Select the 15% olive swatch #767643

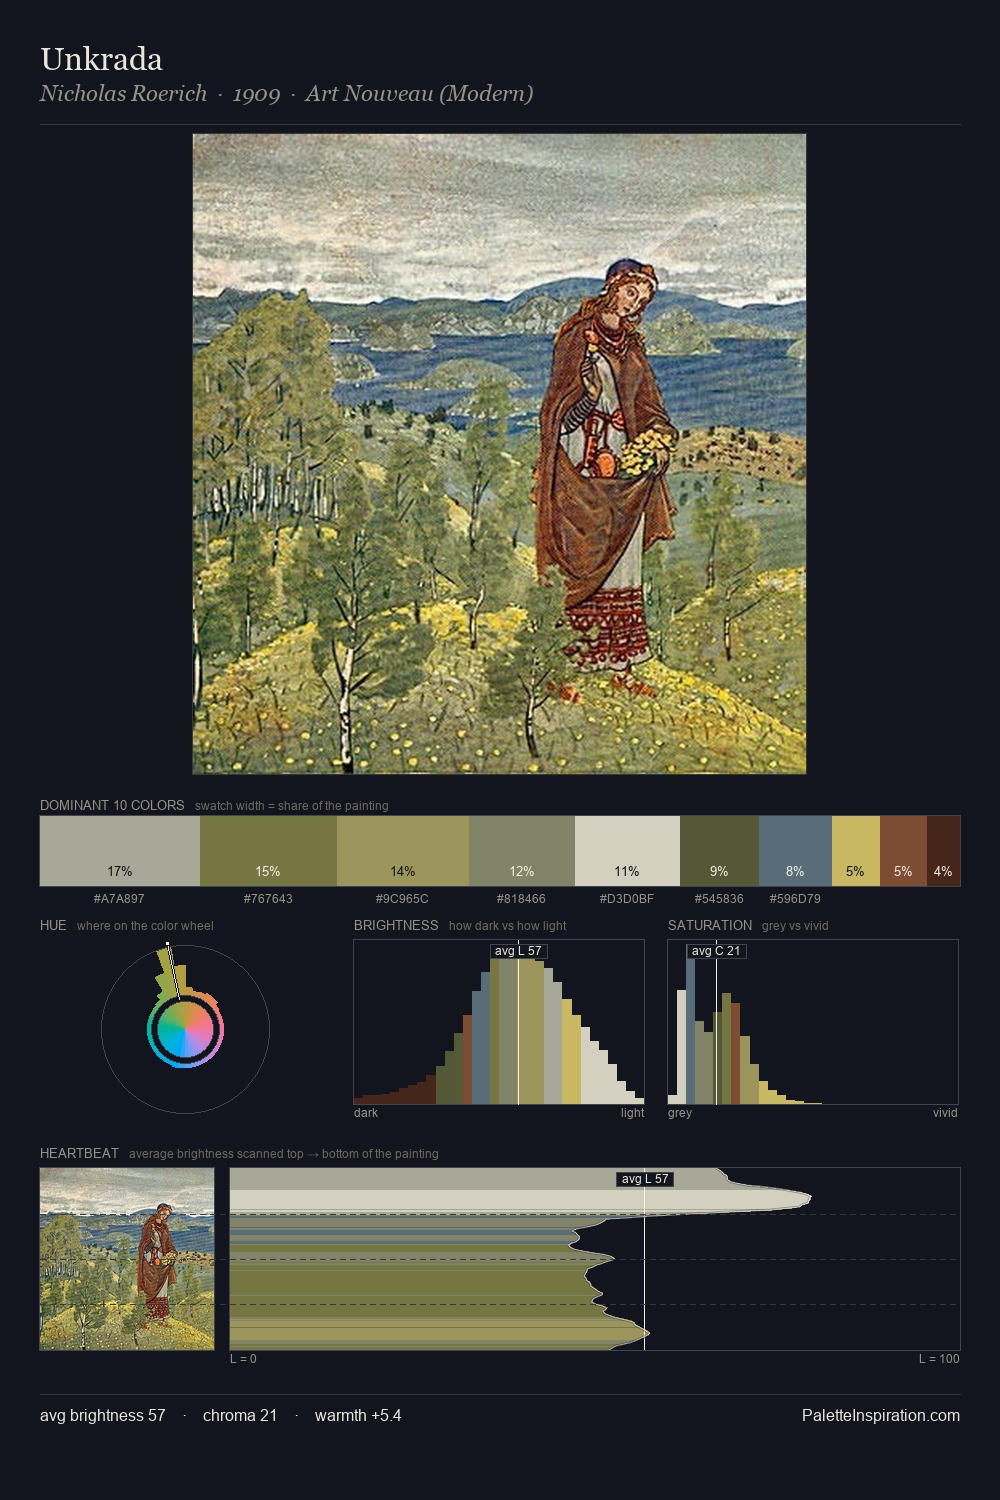[268, 851]
